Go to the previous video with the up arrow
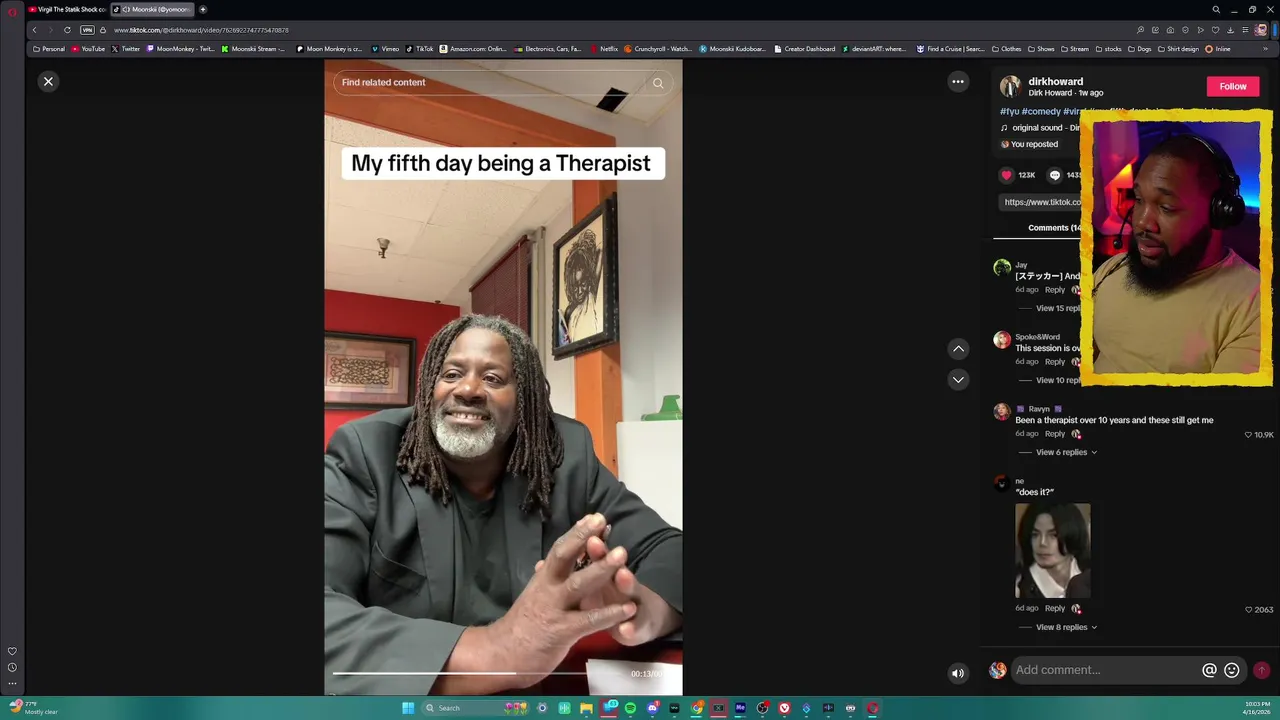Screen dimensions: 1280x720 tap(958, 349)
